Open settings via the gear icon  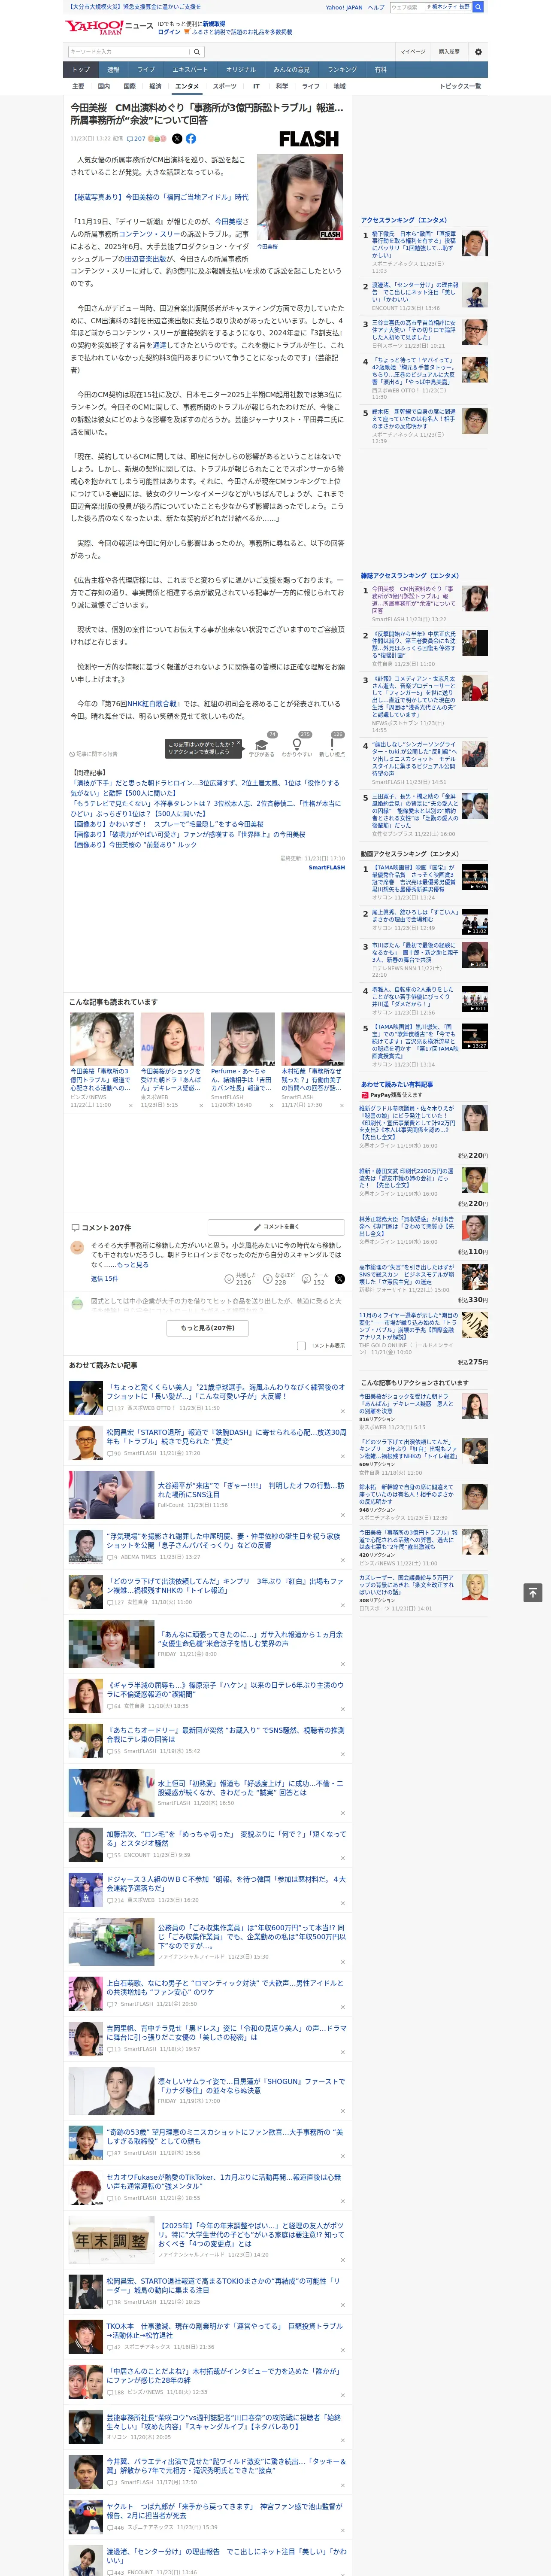tap(478, 52)
